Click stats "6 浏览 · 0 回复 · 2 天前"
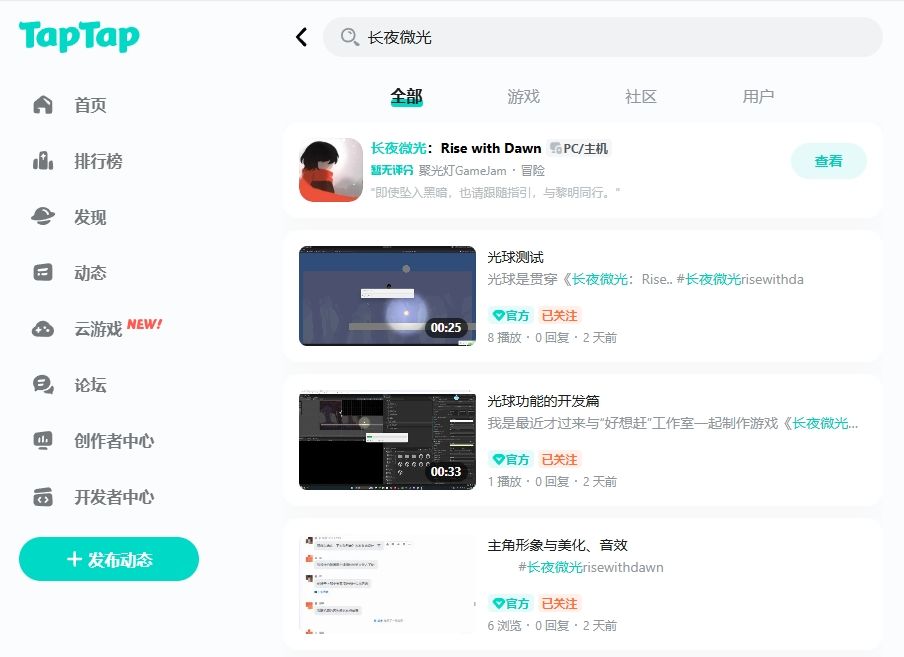This screenshot has width=904, height=657. click(x=552, y=626)
